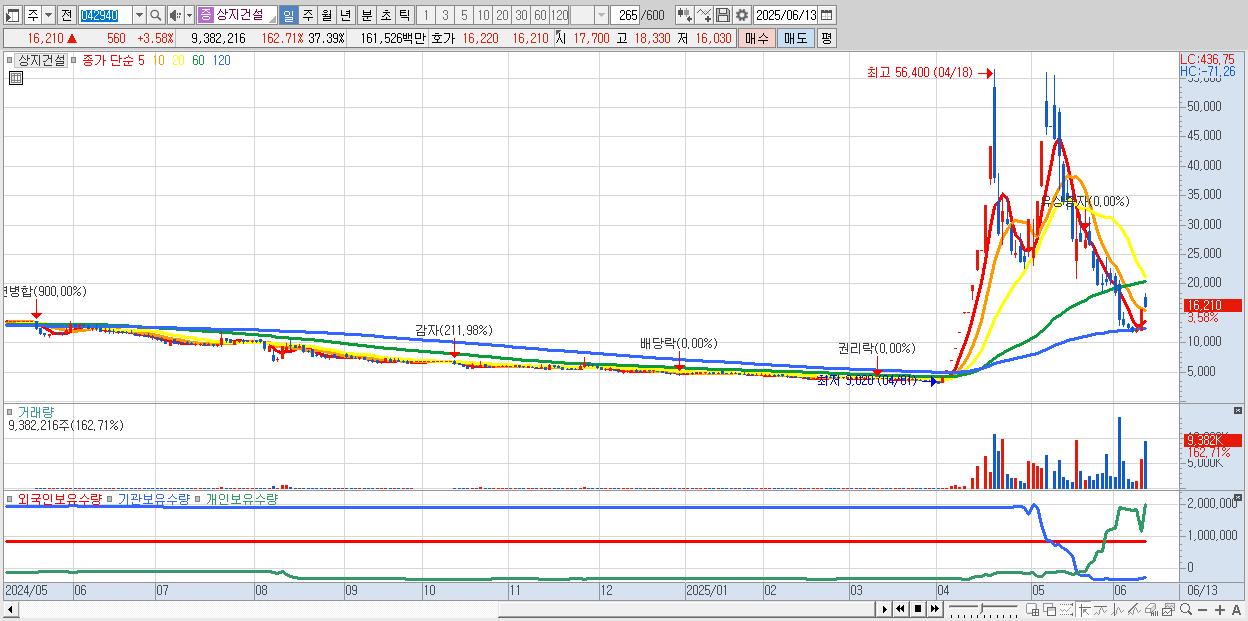1248x621 pixels.
Task: Click the chart zoom slider handle
Action: (x=981, y=608)
